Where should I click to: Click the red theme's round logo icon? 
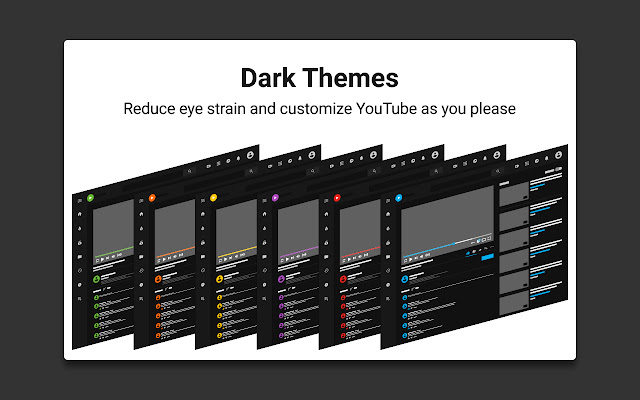click(x=337, y=198)
